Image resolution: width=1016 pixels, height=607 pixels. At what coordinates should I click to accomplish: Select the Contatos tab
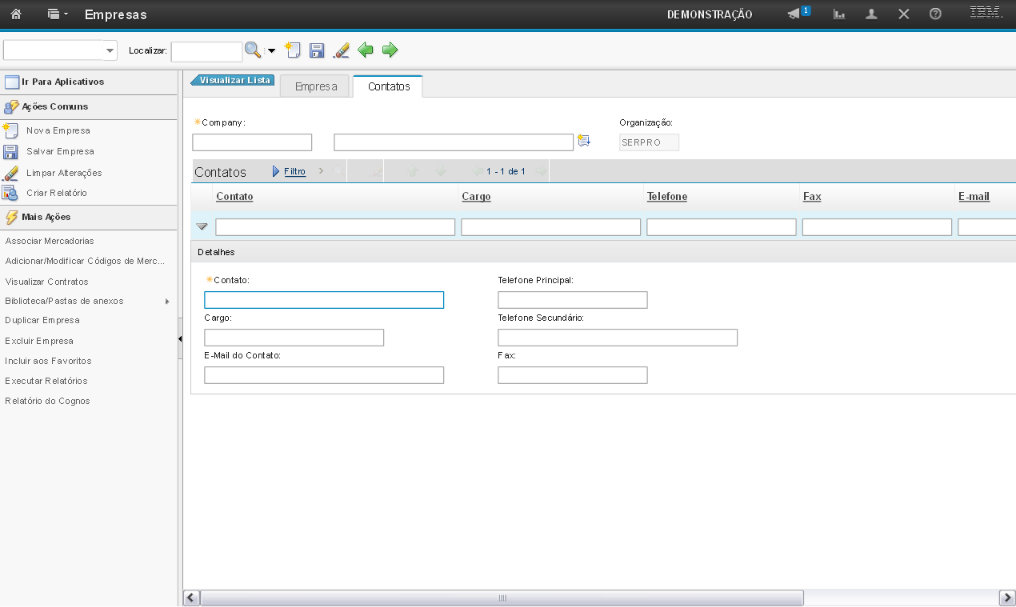click(389, 87)
